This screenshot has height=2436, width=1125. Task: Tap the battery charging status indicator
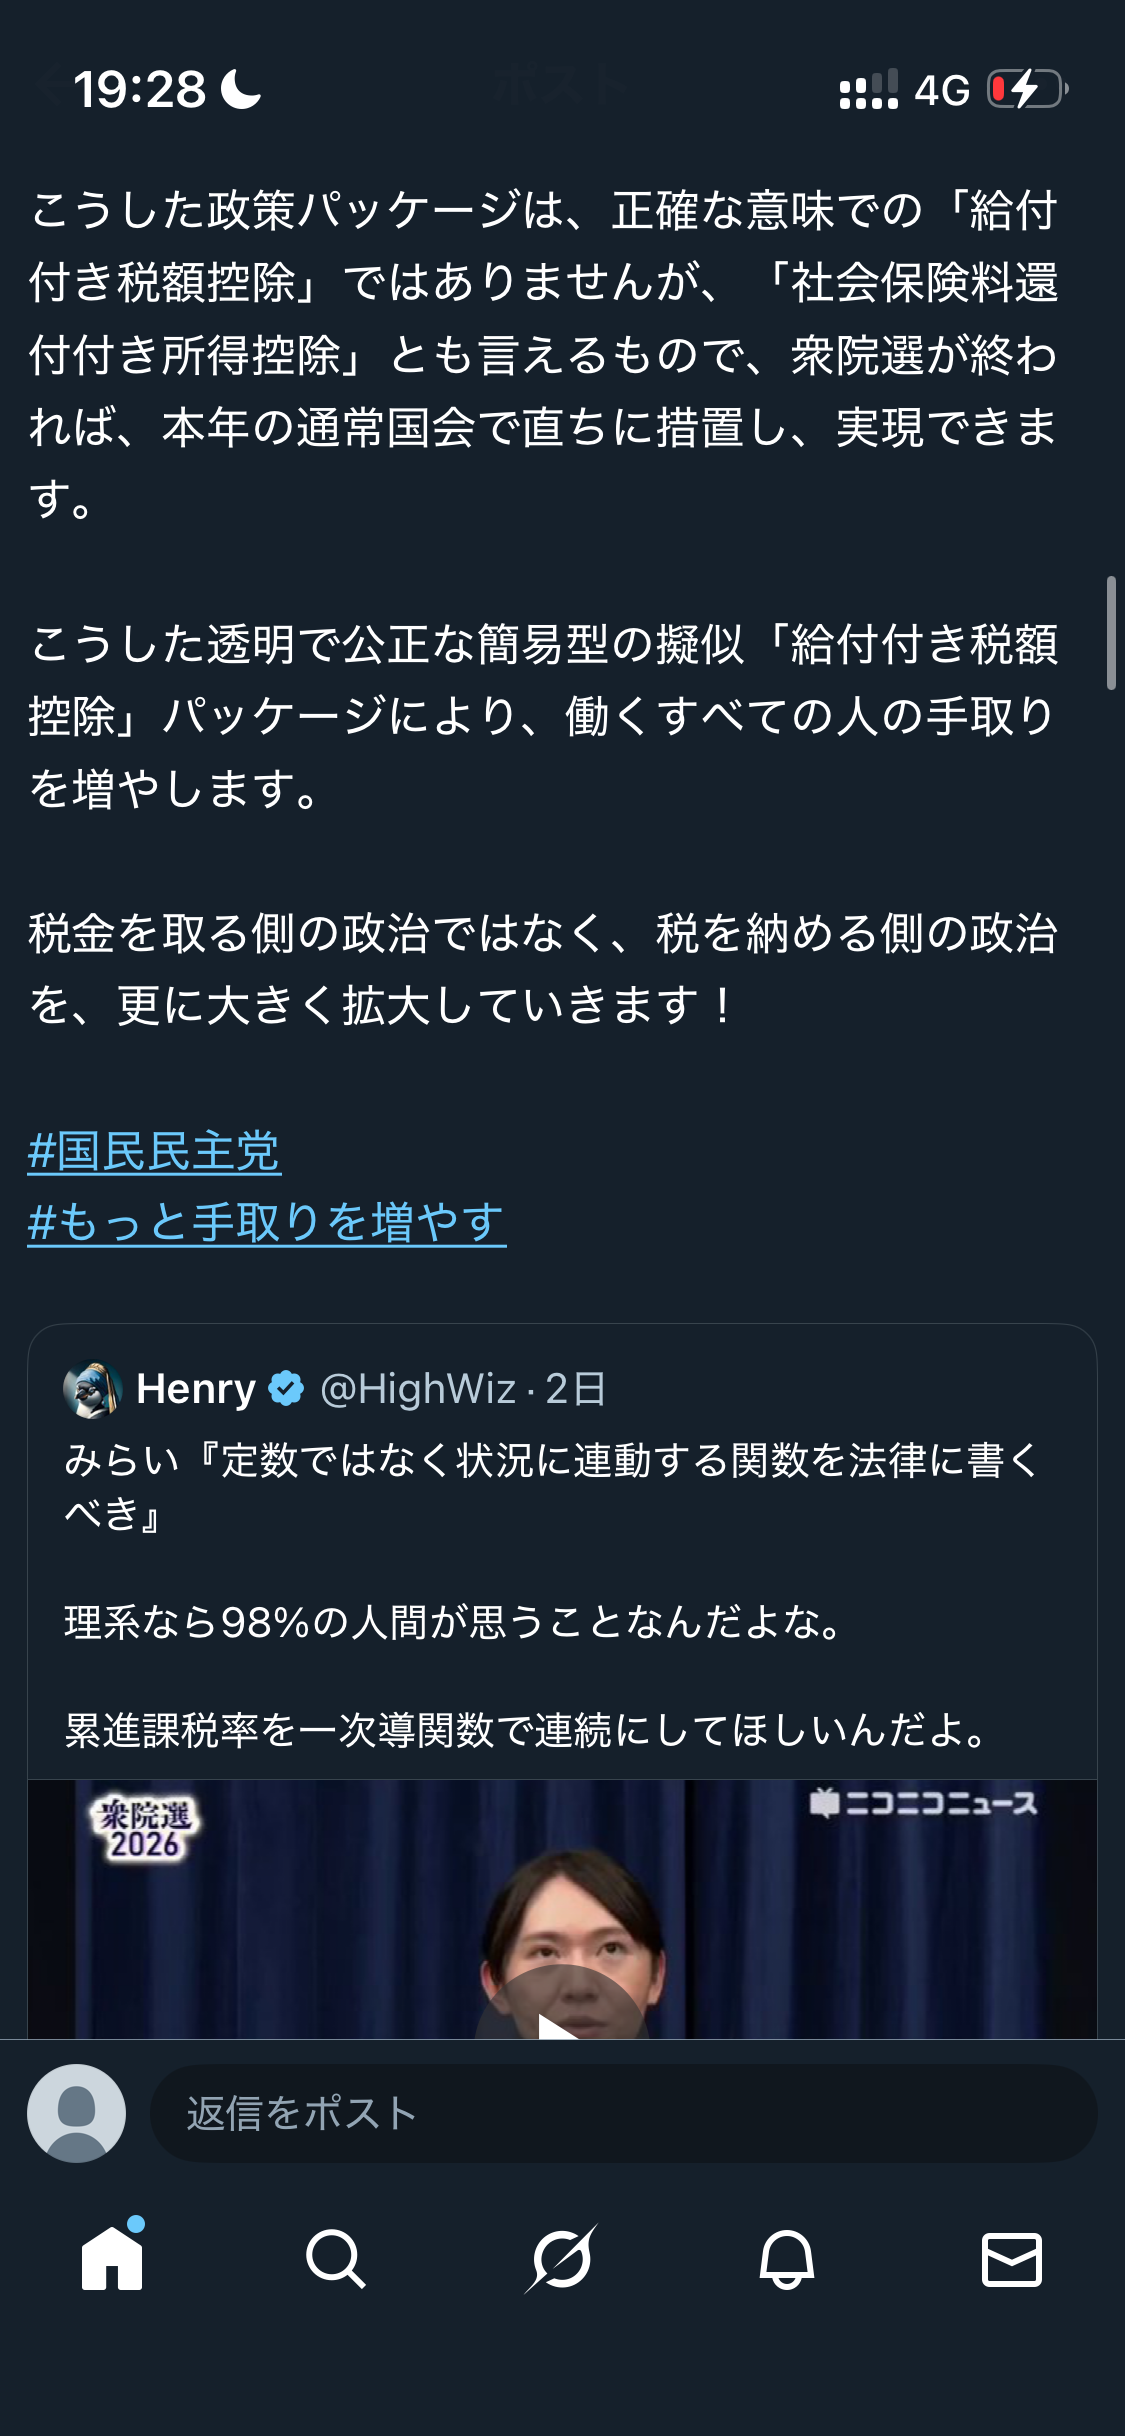(x=1027, y=89)
